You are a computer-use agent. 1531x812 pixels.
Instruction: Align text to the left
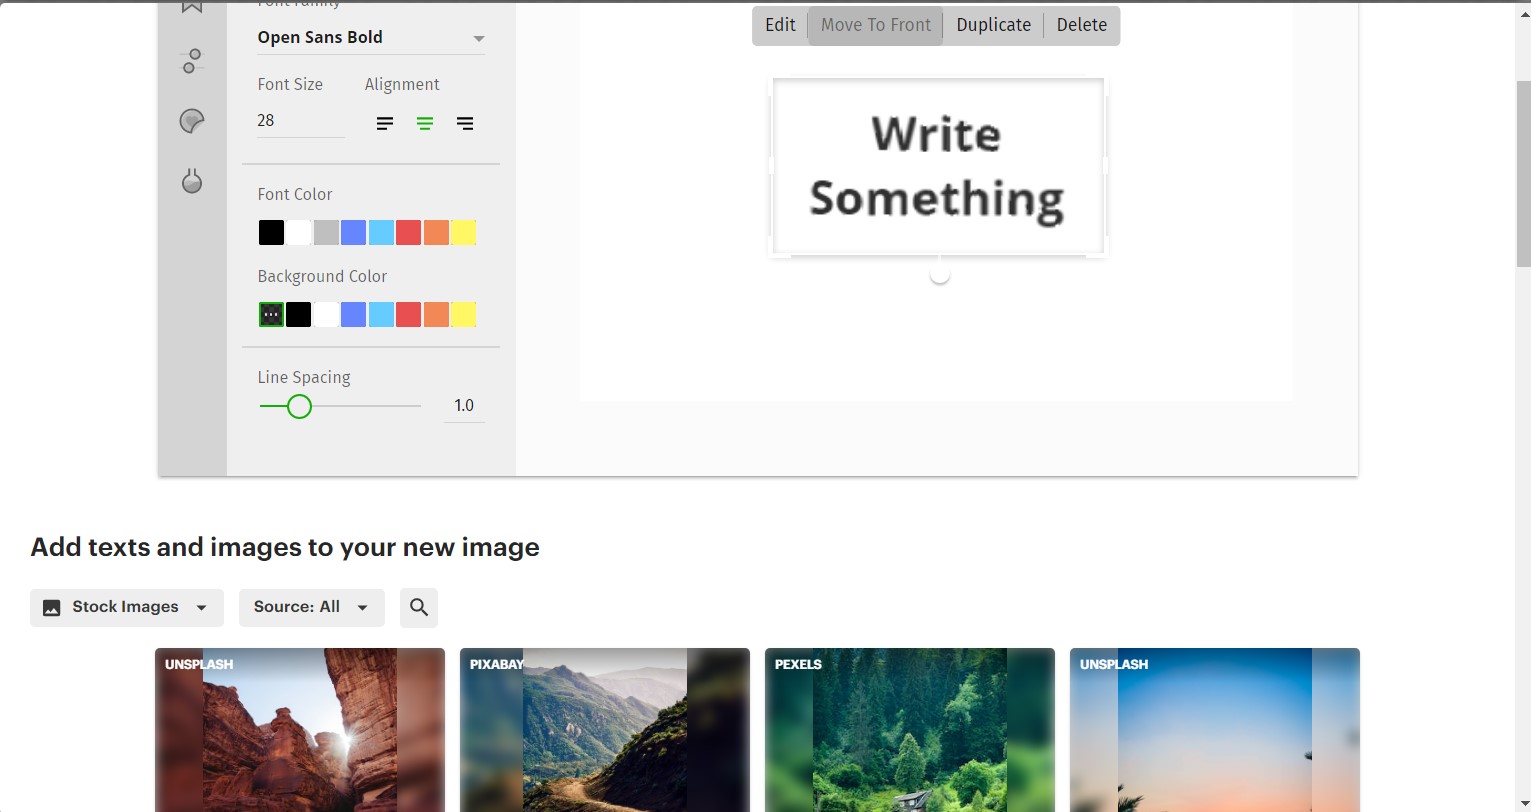click(385, 124)
